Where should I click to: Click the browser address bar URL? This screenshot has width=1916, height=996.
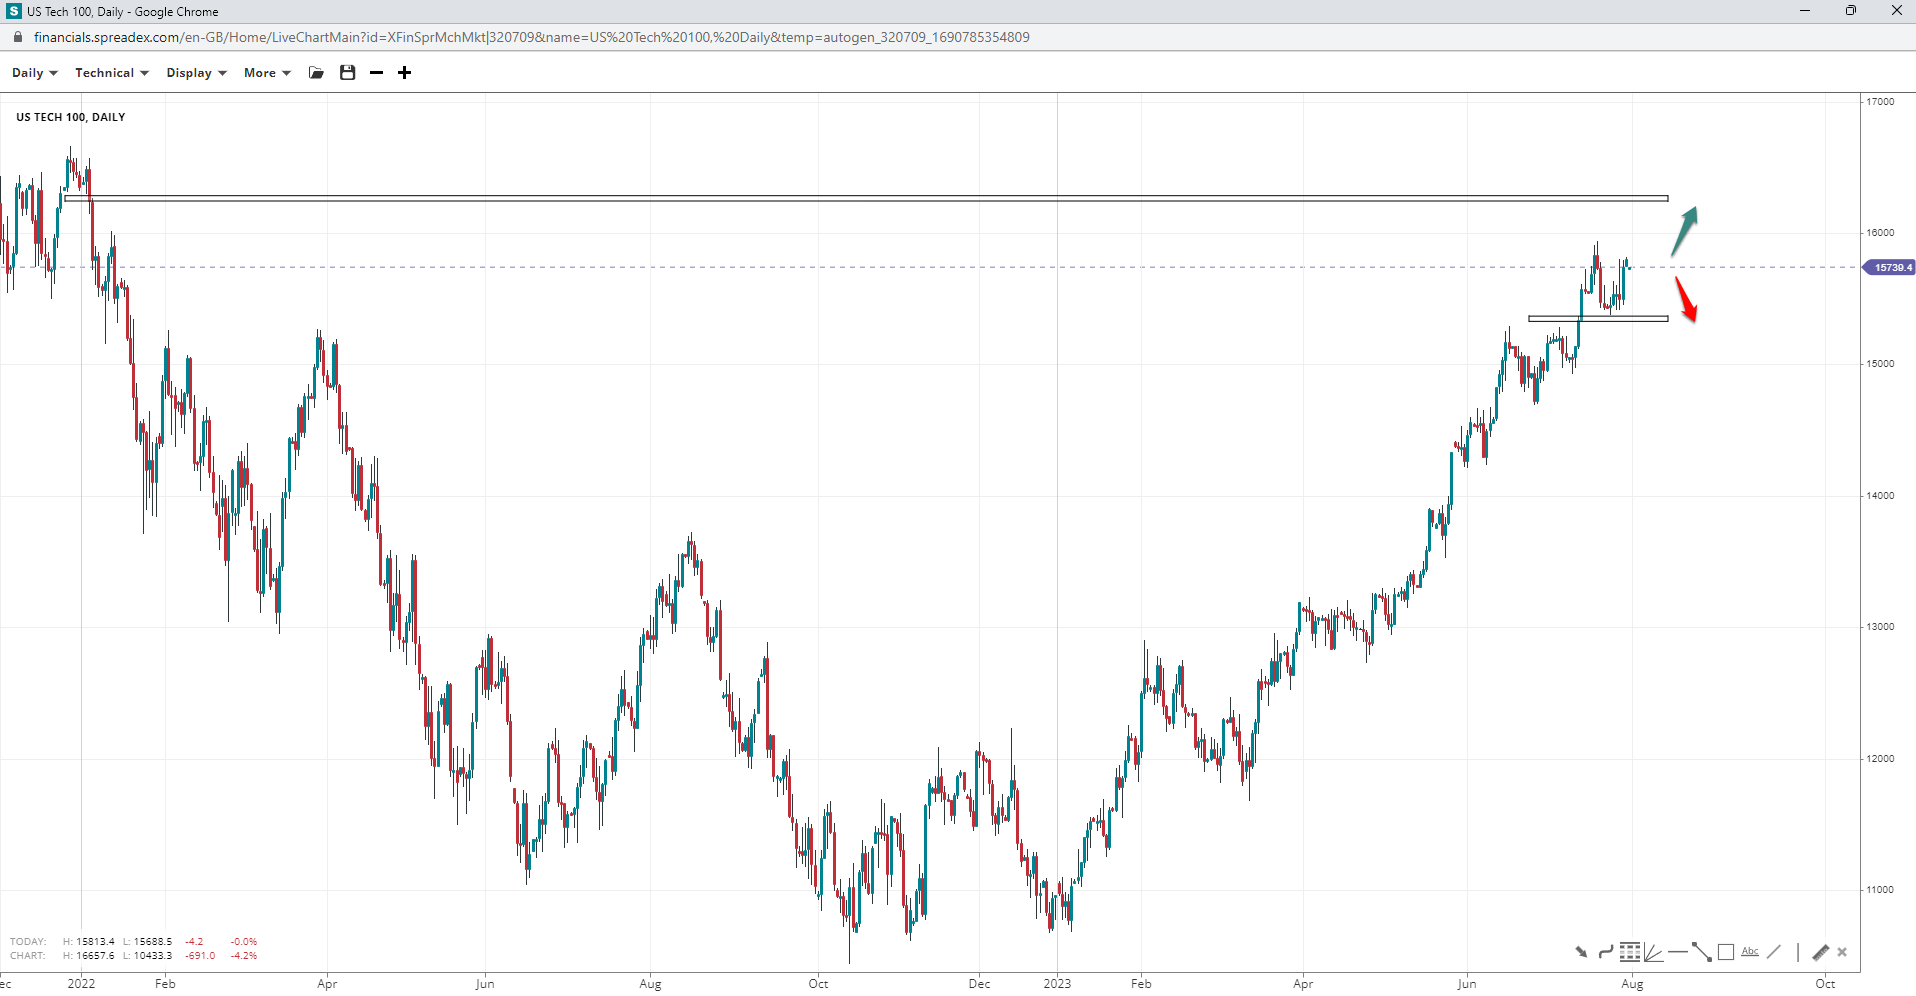tap(531, 37)
